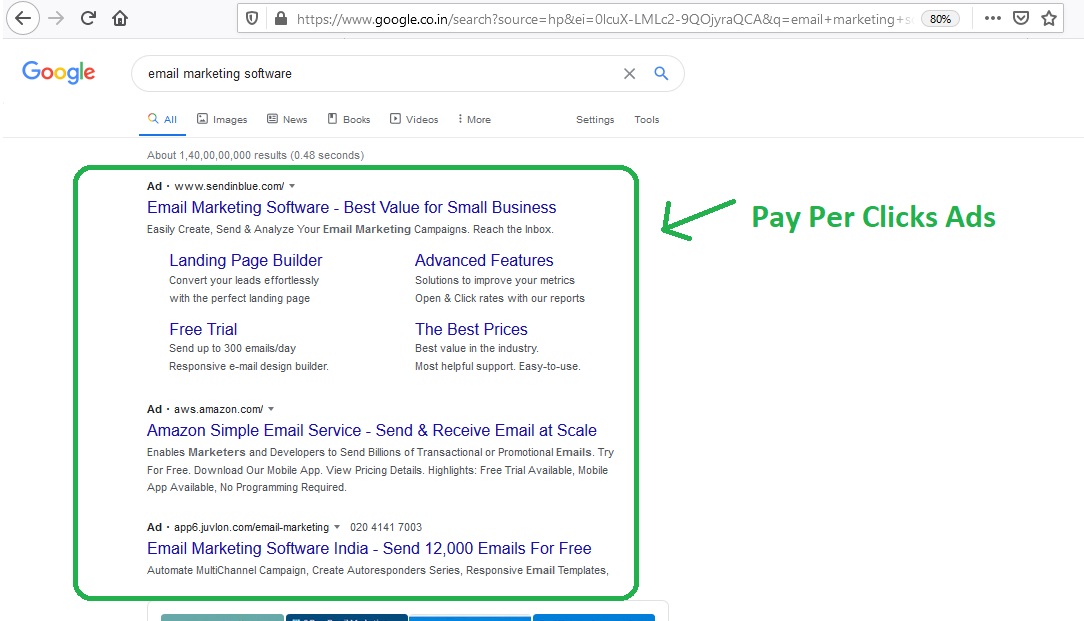Clear search query with X icon
This screenshot has width=1084, height=621.
click(629, 73)
